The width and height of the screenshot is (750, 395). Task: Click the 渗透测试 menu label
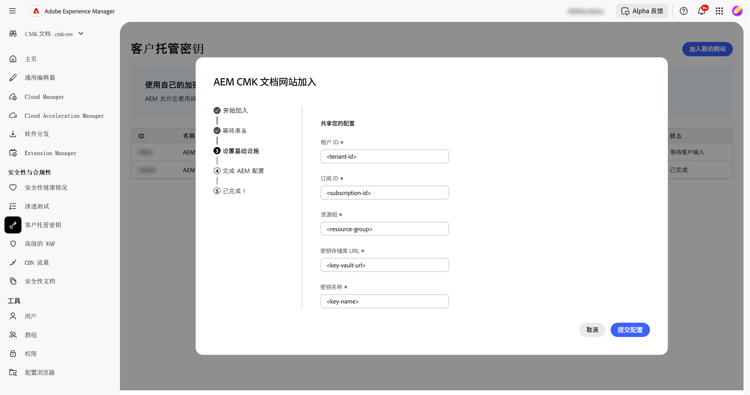pos(37,206)
